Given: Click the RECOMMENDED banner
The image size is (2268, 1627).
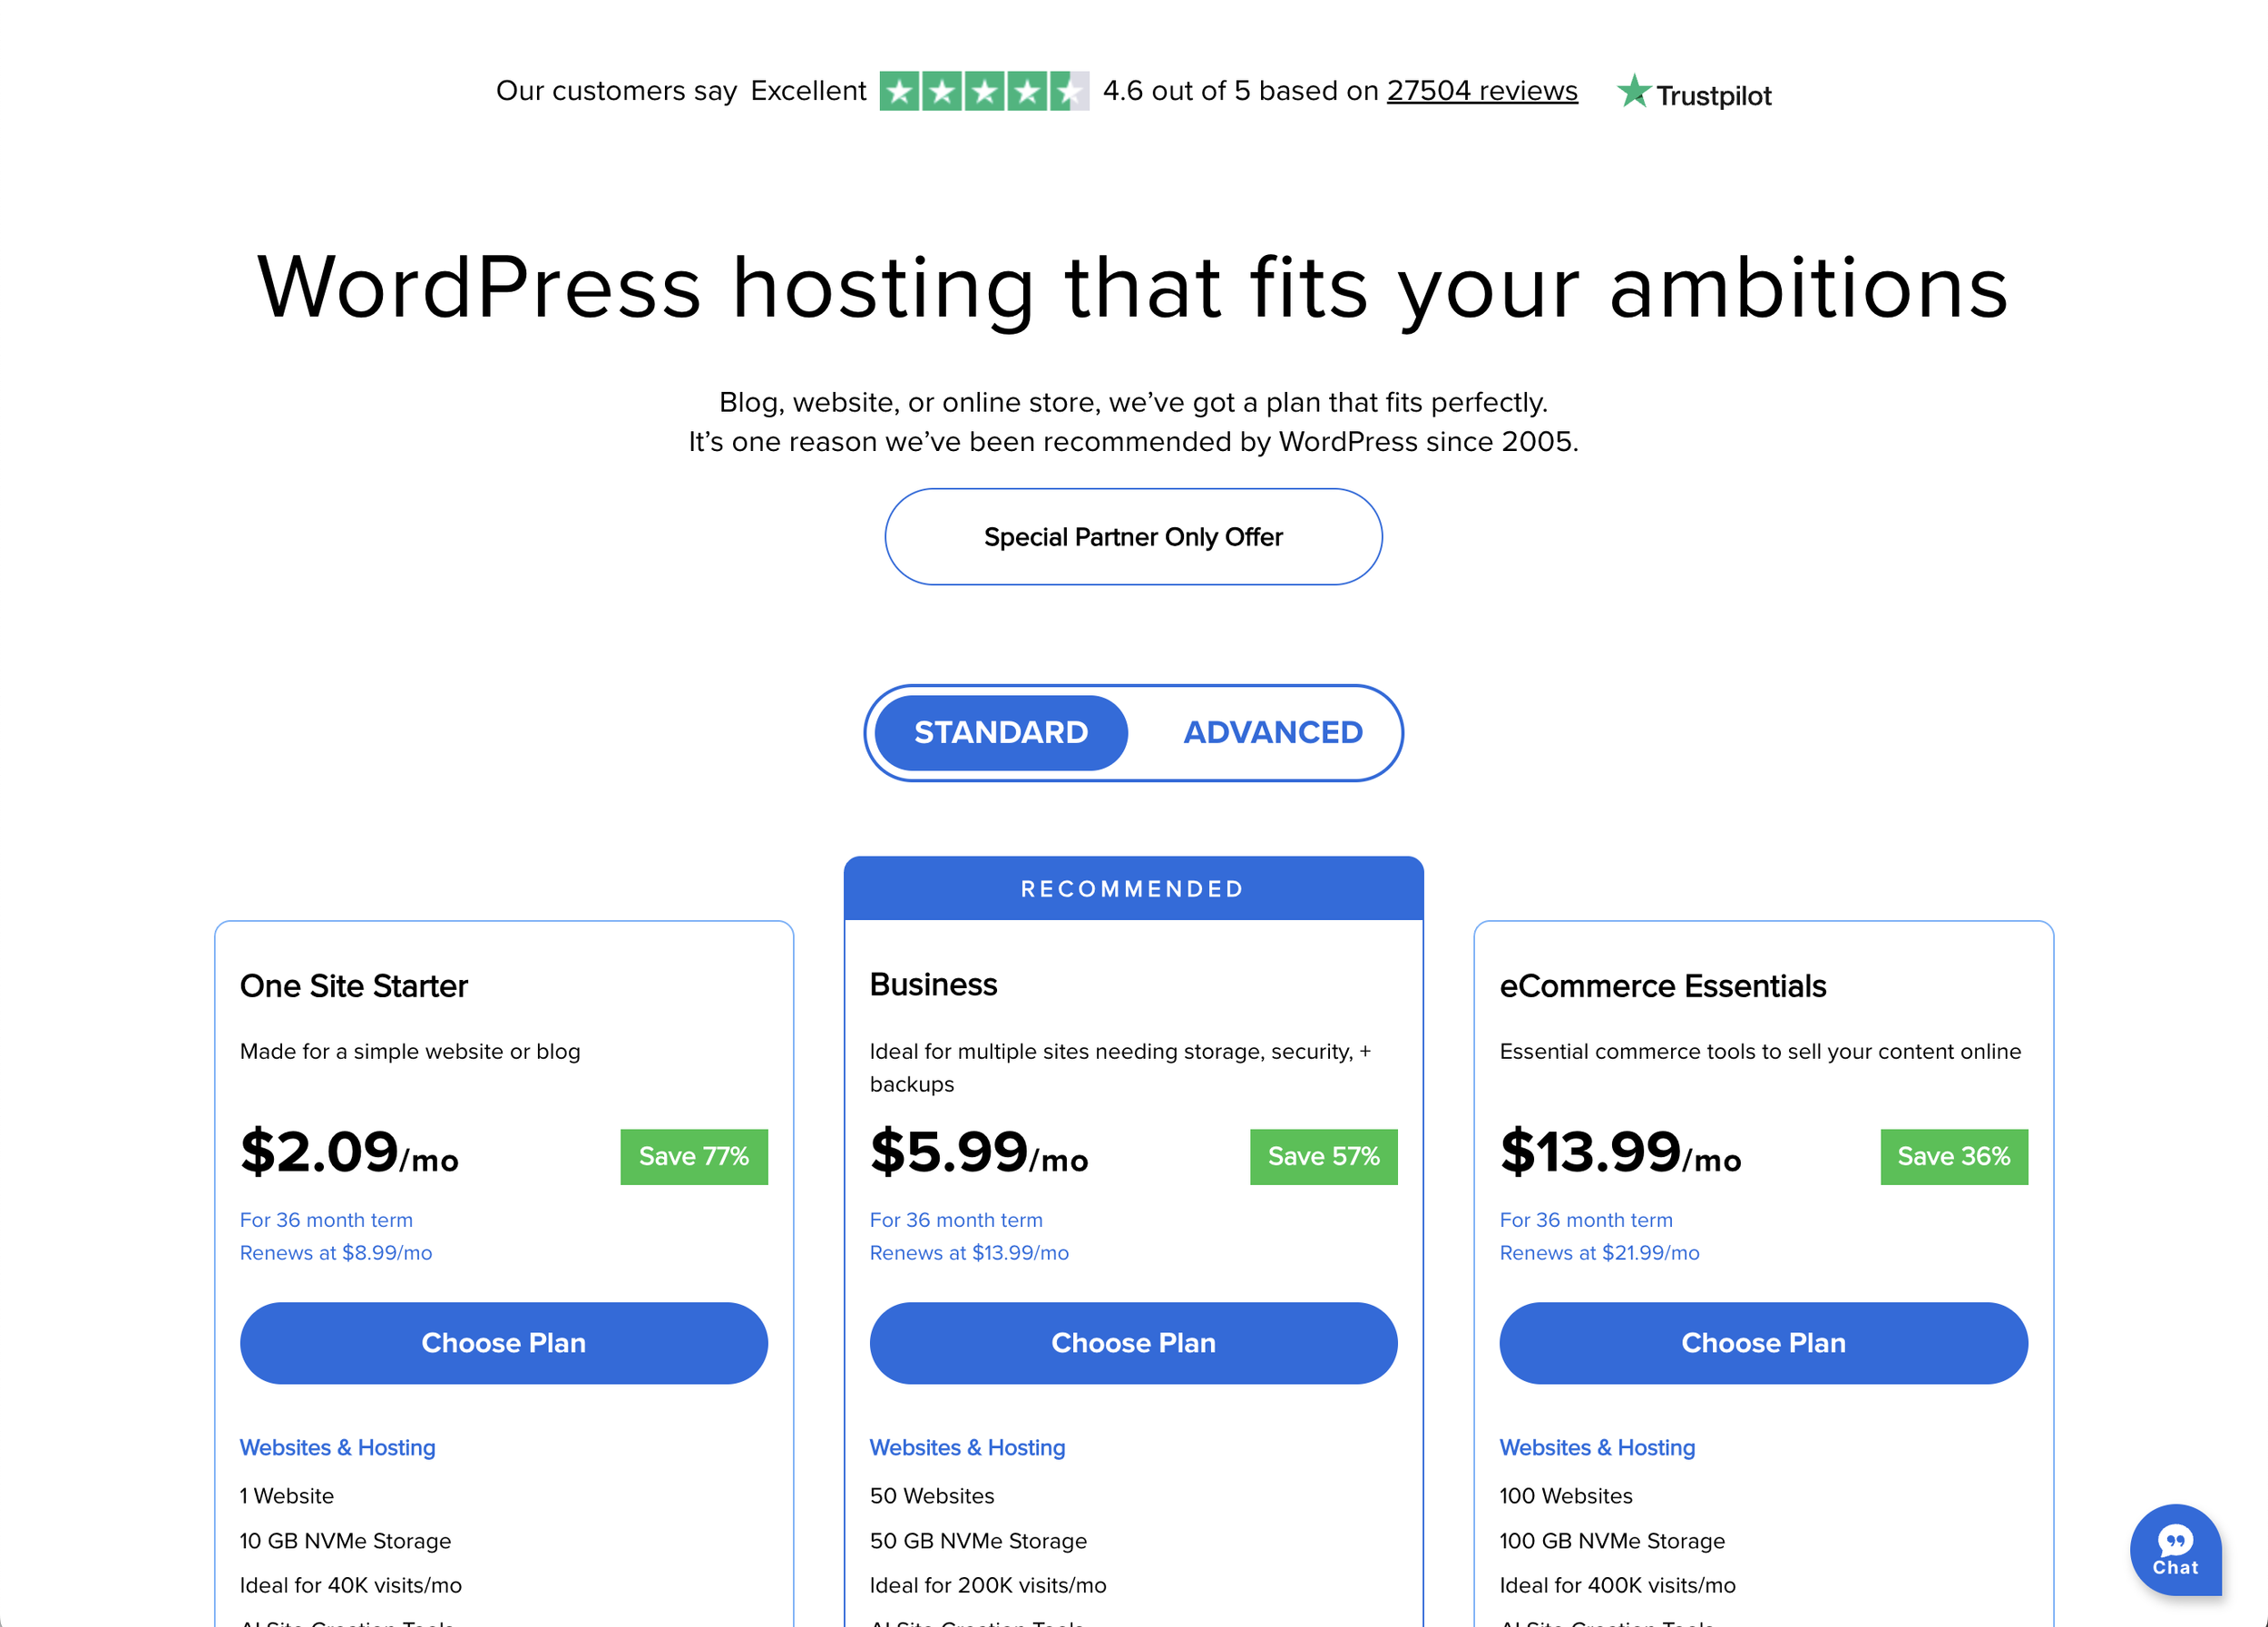Looking at the screenshot, I should coord(1132,888).
